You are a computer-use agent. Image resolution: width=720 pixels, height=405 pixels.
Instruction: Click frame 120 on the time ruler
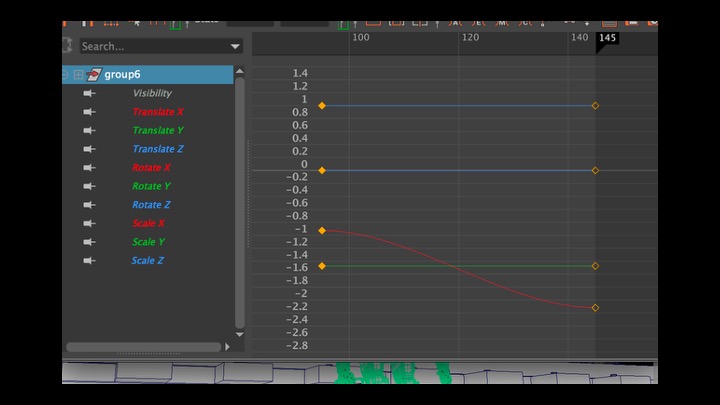(470, 37)
